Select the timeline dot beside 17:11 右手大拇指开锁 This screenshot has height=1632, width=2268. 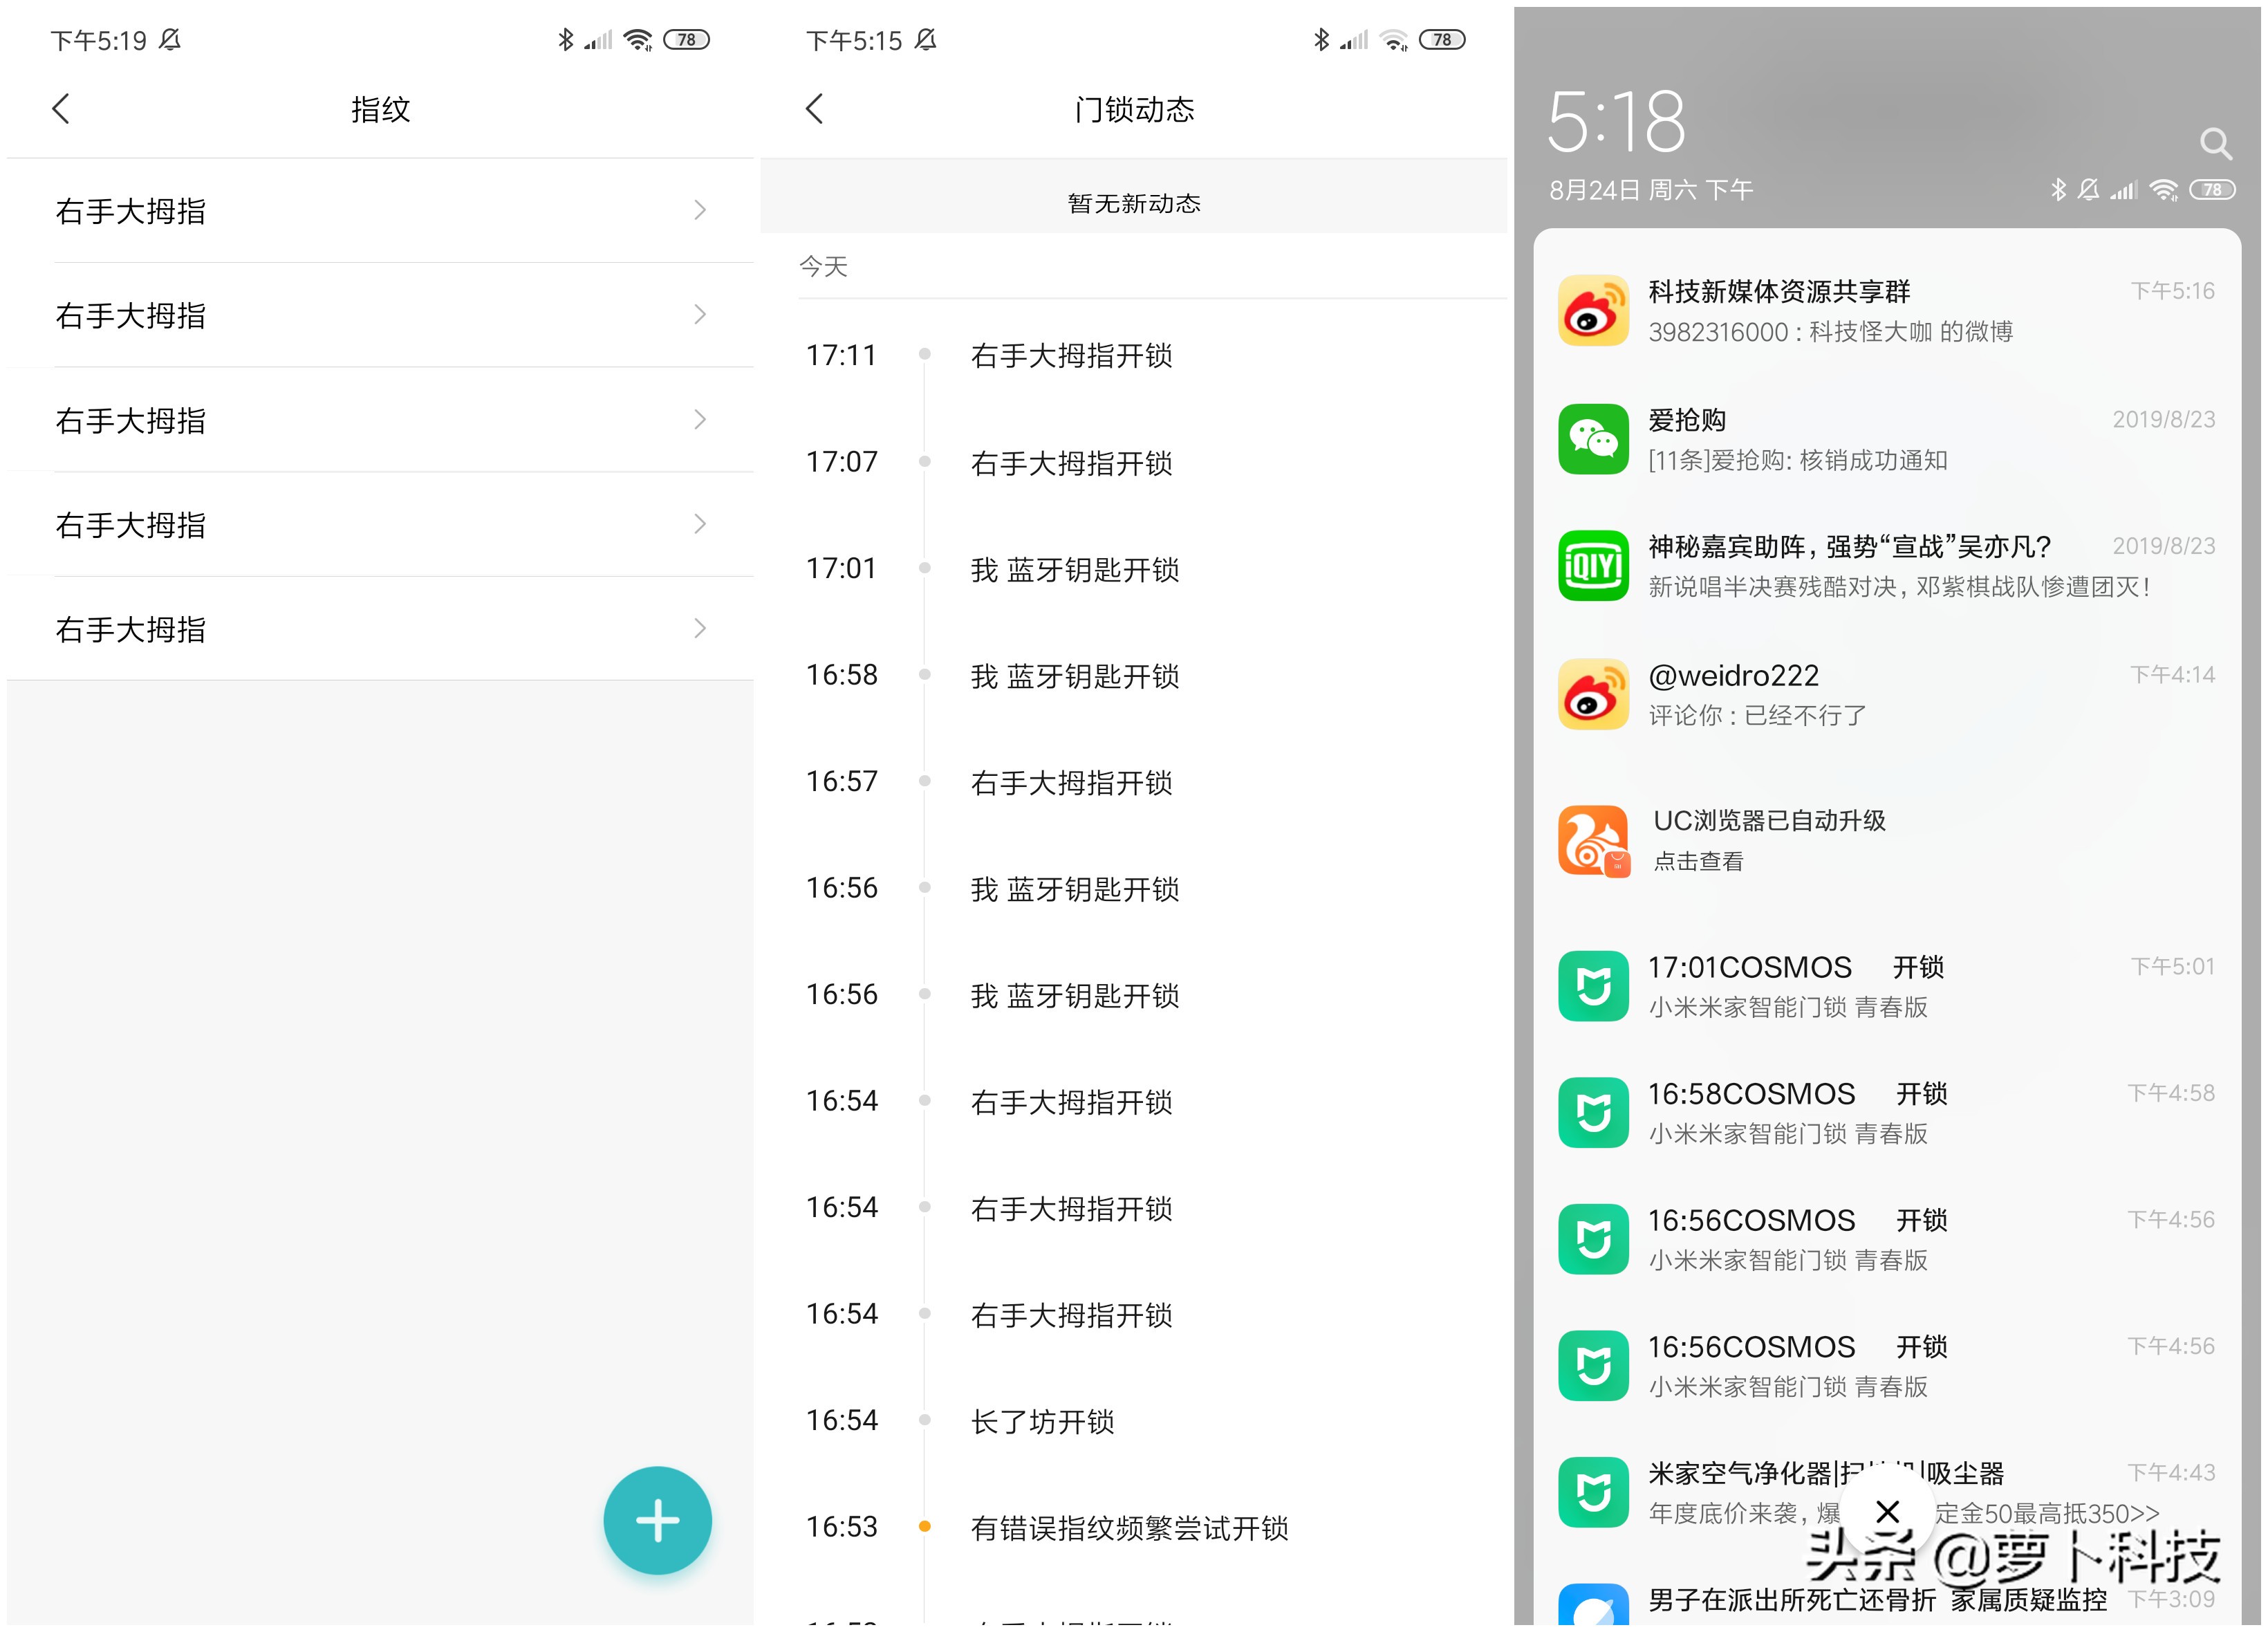tap(924, 353)
